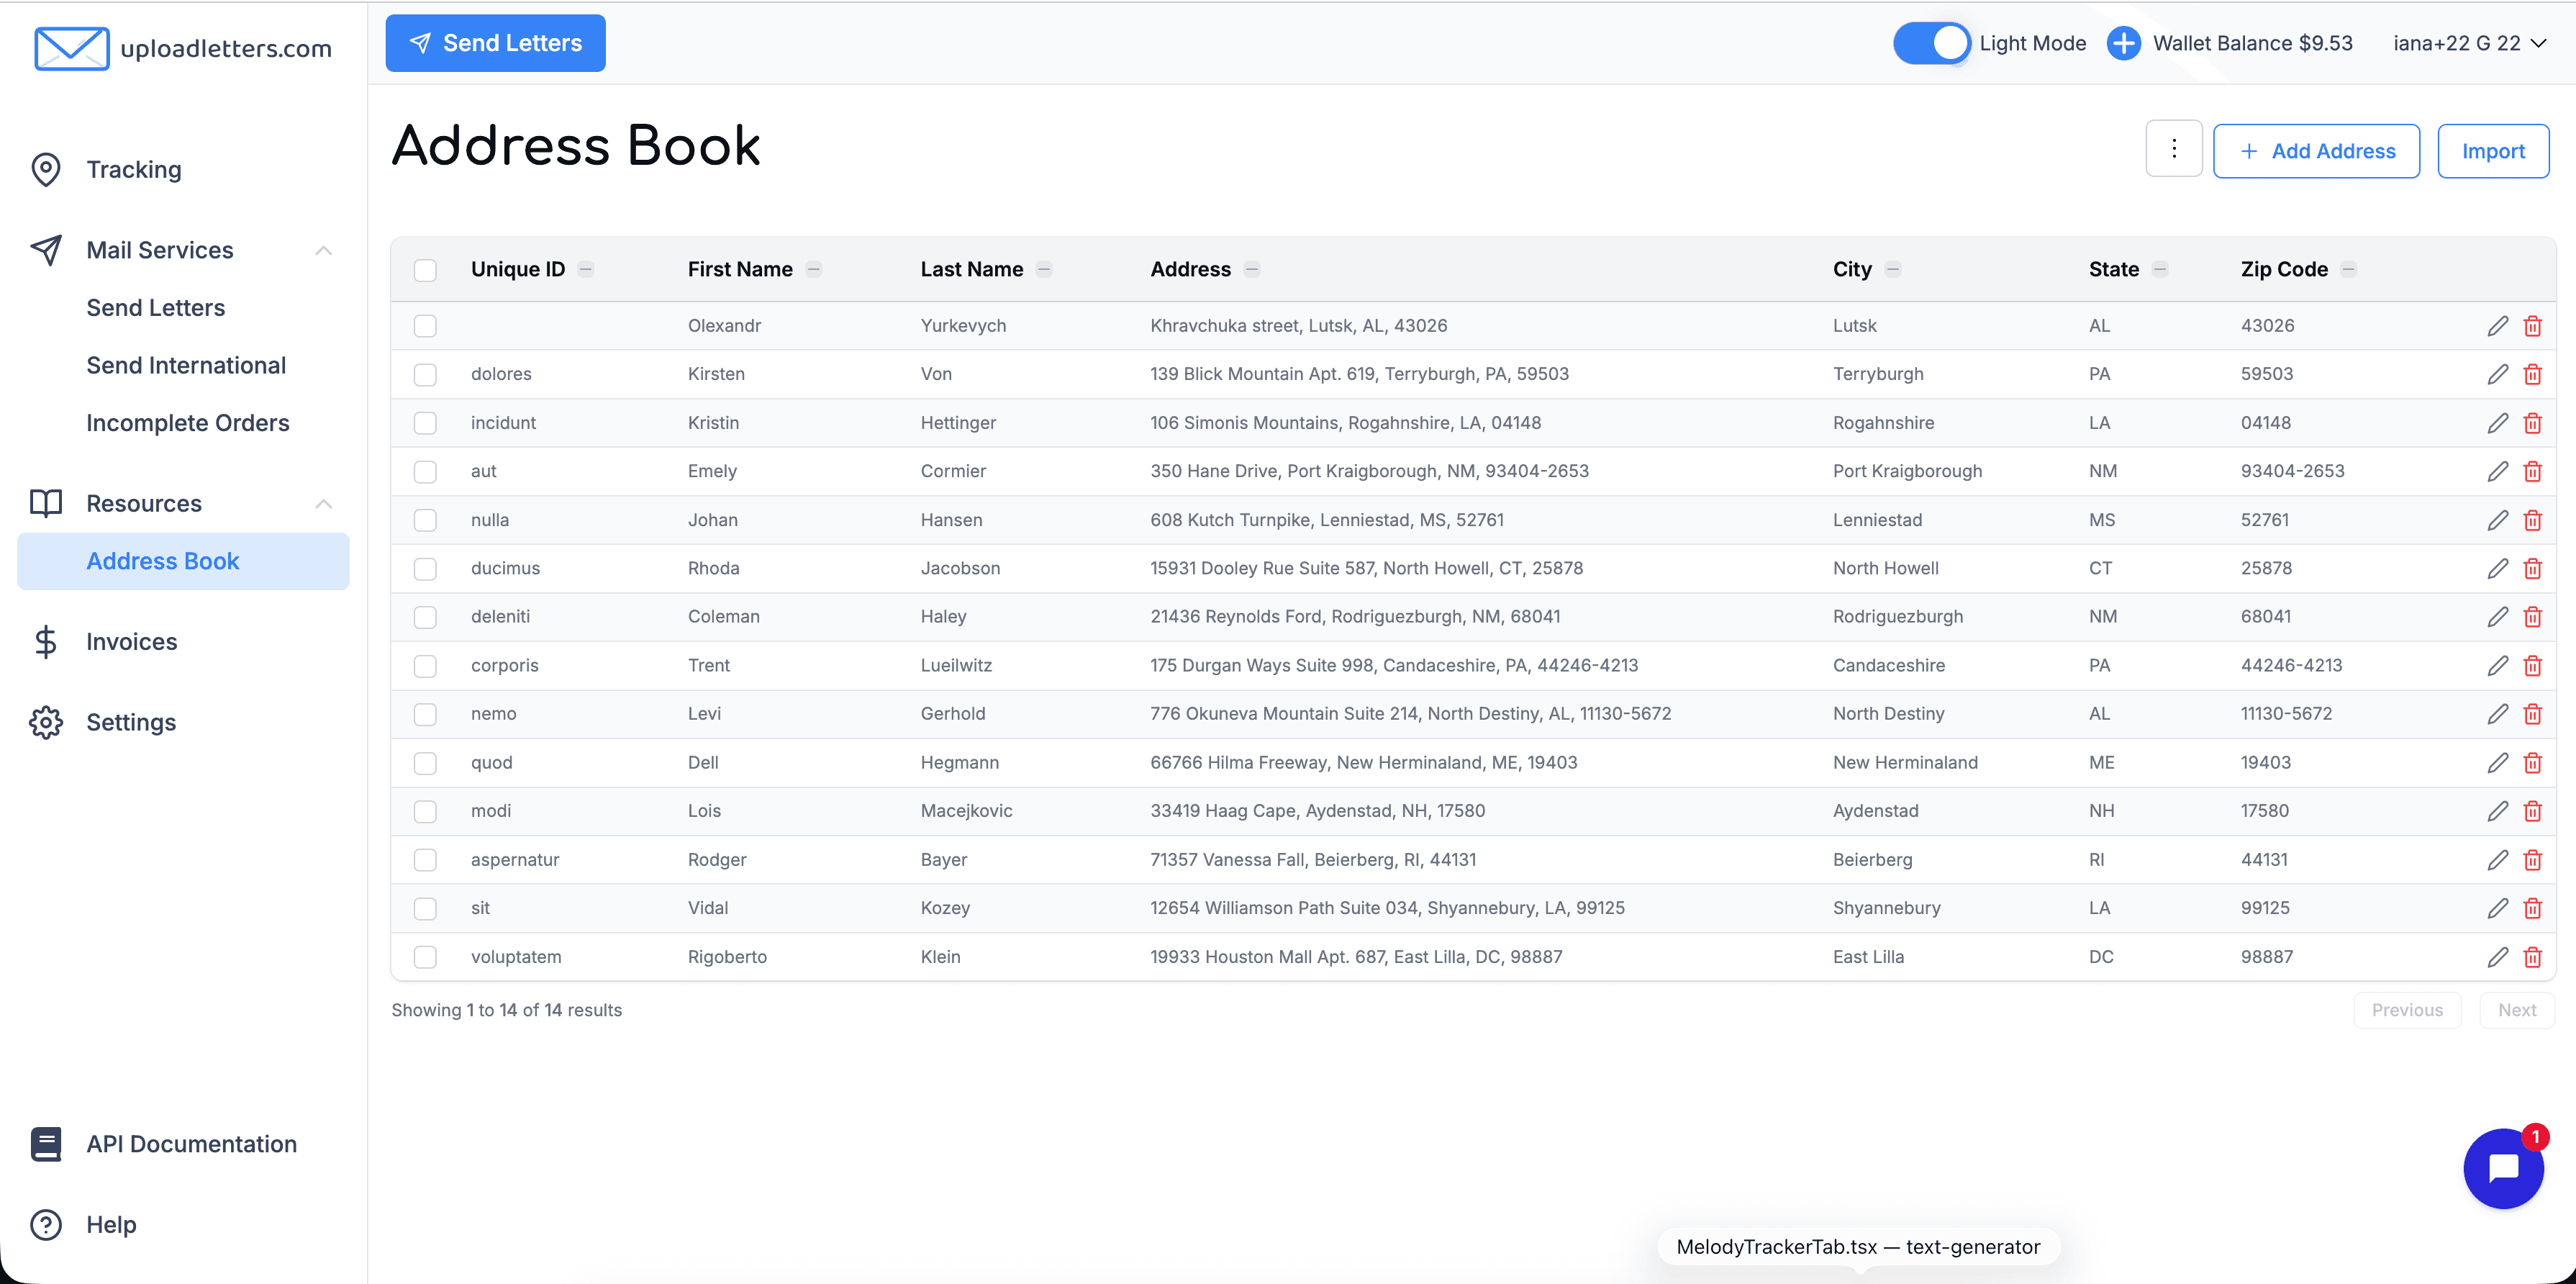The image size is (2576, 1284).
Task: Edit the Rhoda Jacobson entry
Action: [x=2497, y=568]
